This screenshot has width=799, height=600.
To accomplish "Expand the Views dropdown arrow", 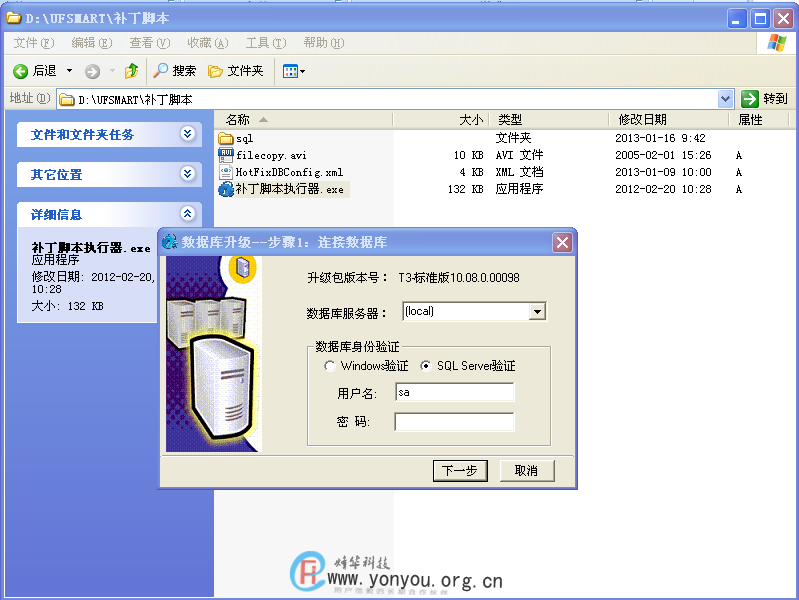I will [303, 71].
